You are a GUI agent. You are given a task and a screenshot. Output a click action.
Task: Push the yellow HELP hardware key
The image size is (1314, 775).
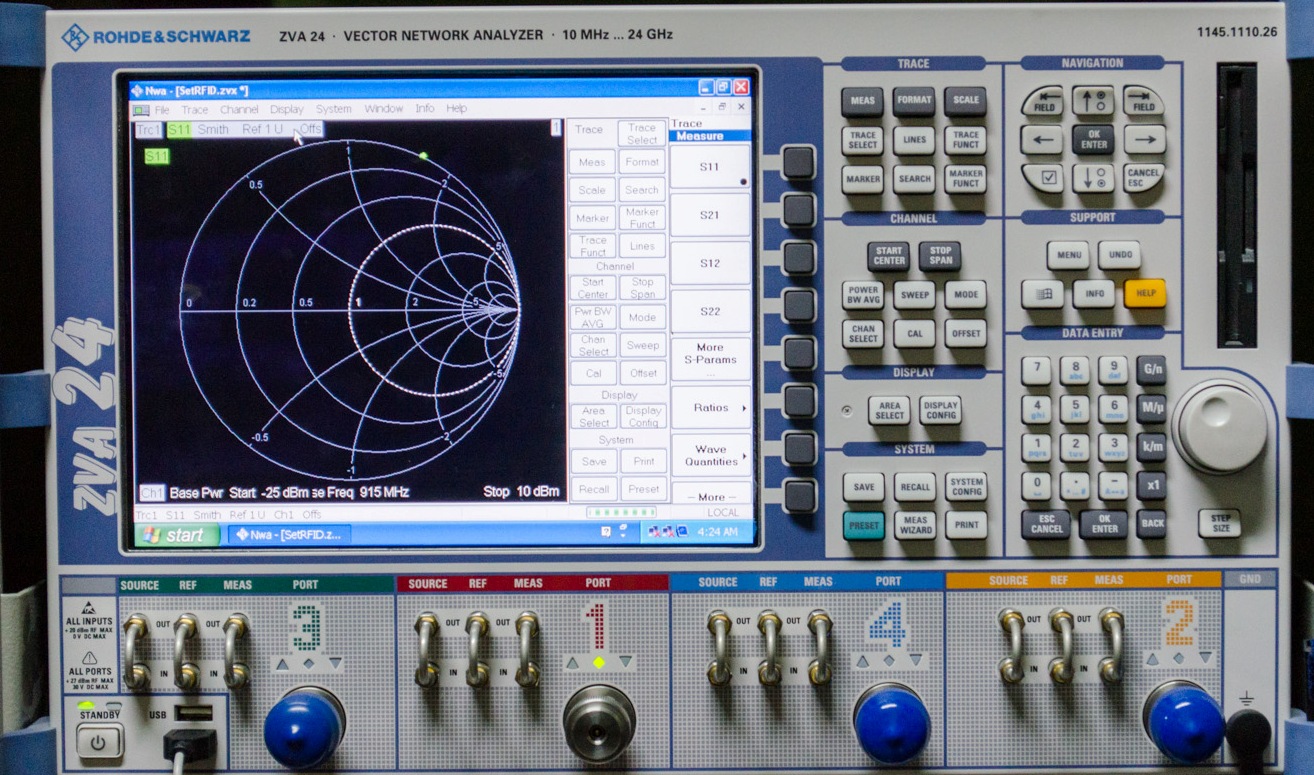1145,294
